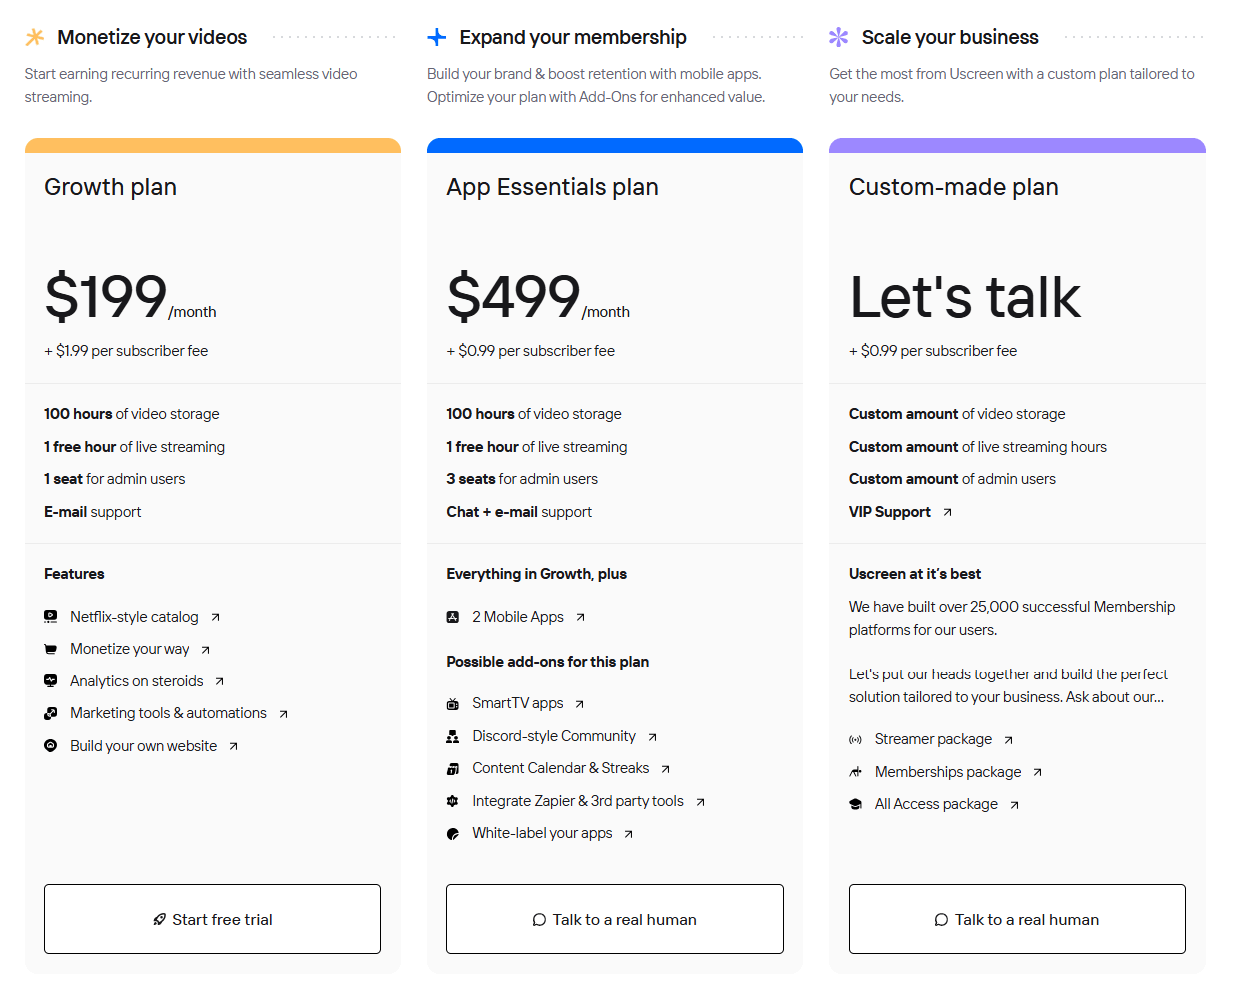Open the Integrate Zapier & 3rd party tools link

(x=578, y=801)
